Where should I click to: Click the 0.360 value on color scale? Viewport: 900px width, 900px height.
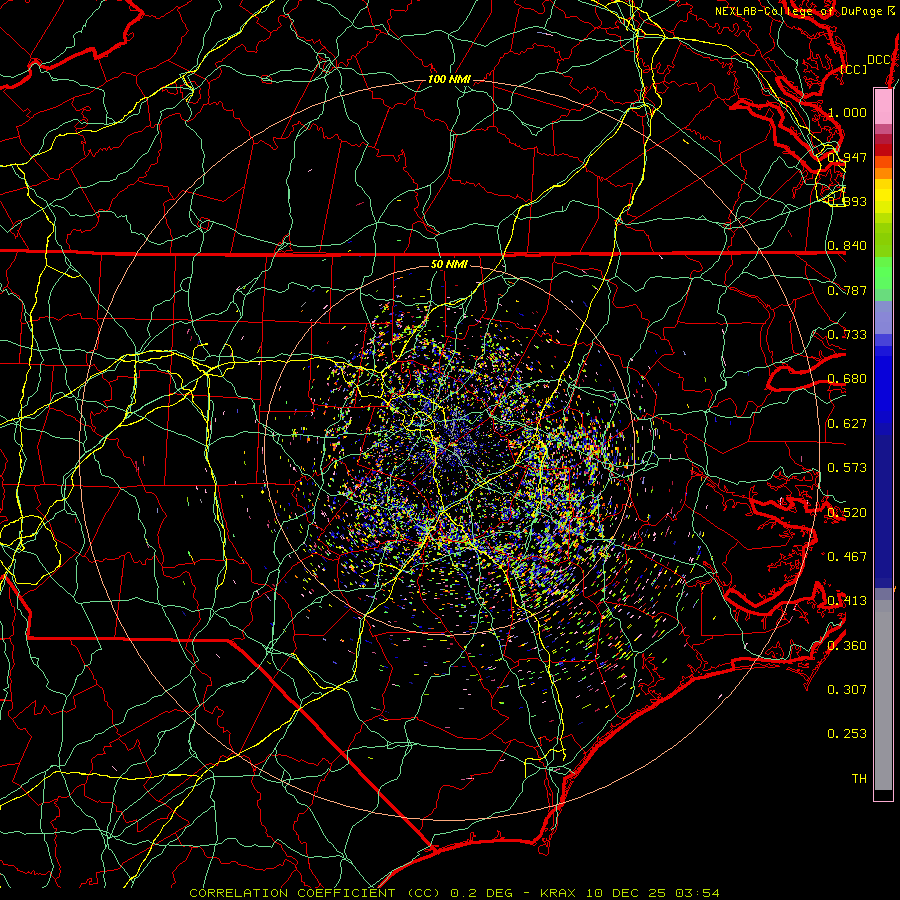click(x=847, y=645)
